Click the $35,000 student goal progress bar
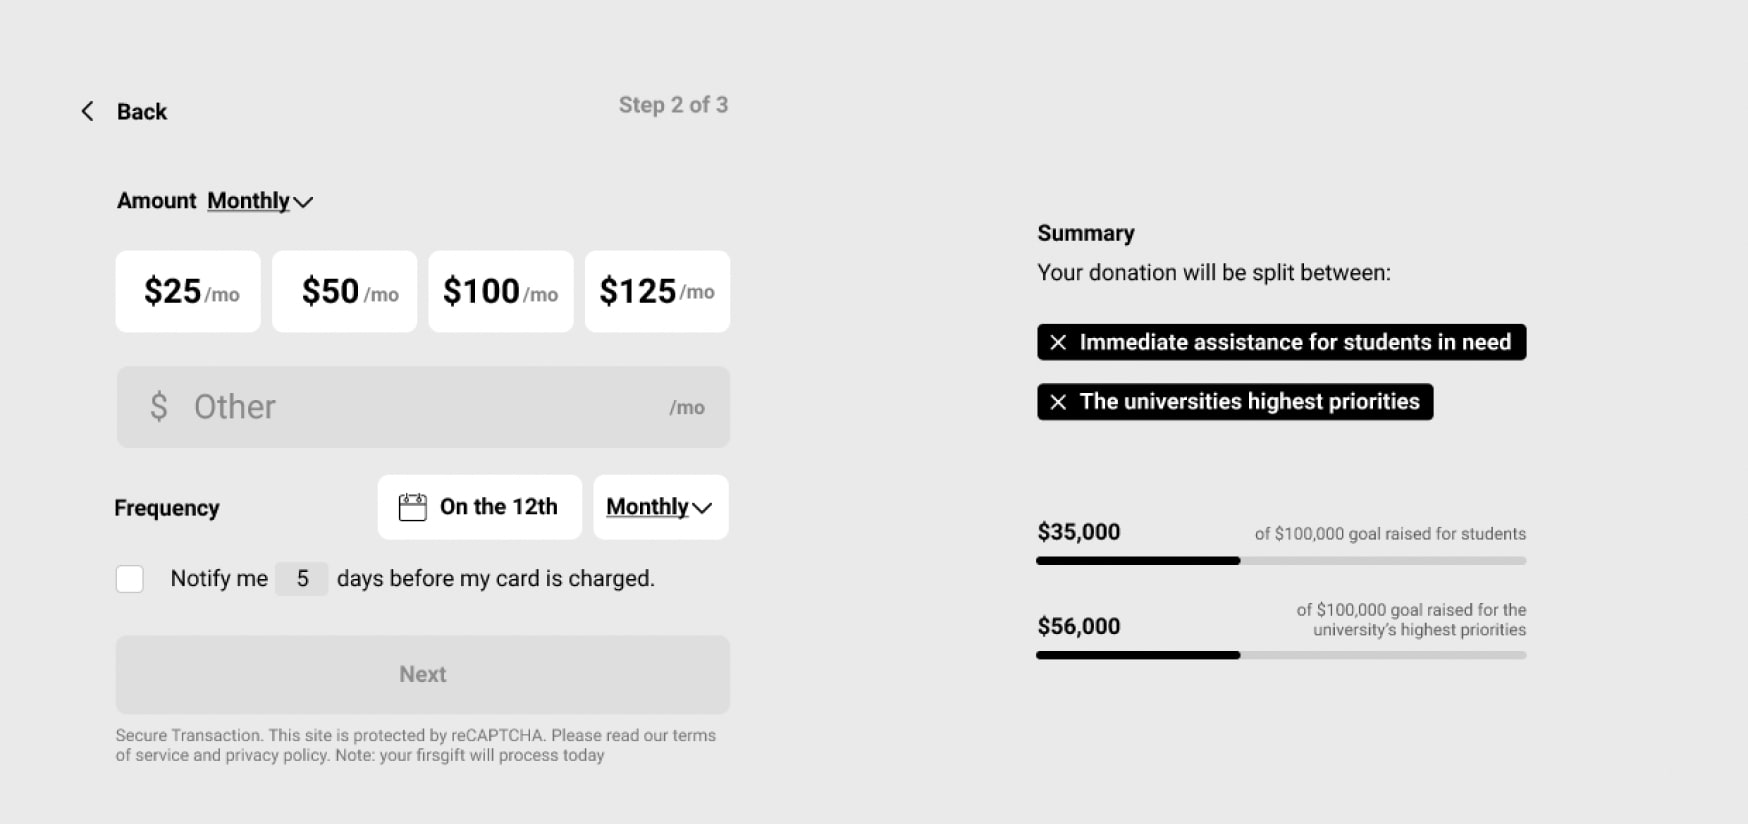 [1281, 561]
